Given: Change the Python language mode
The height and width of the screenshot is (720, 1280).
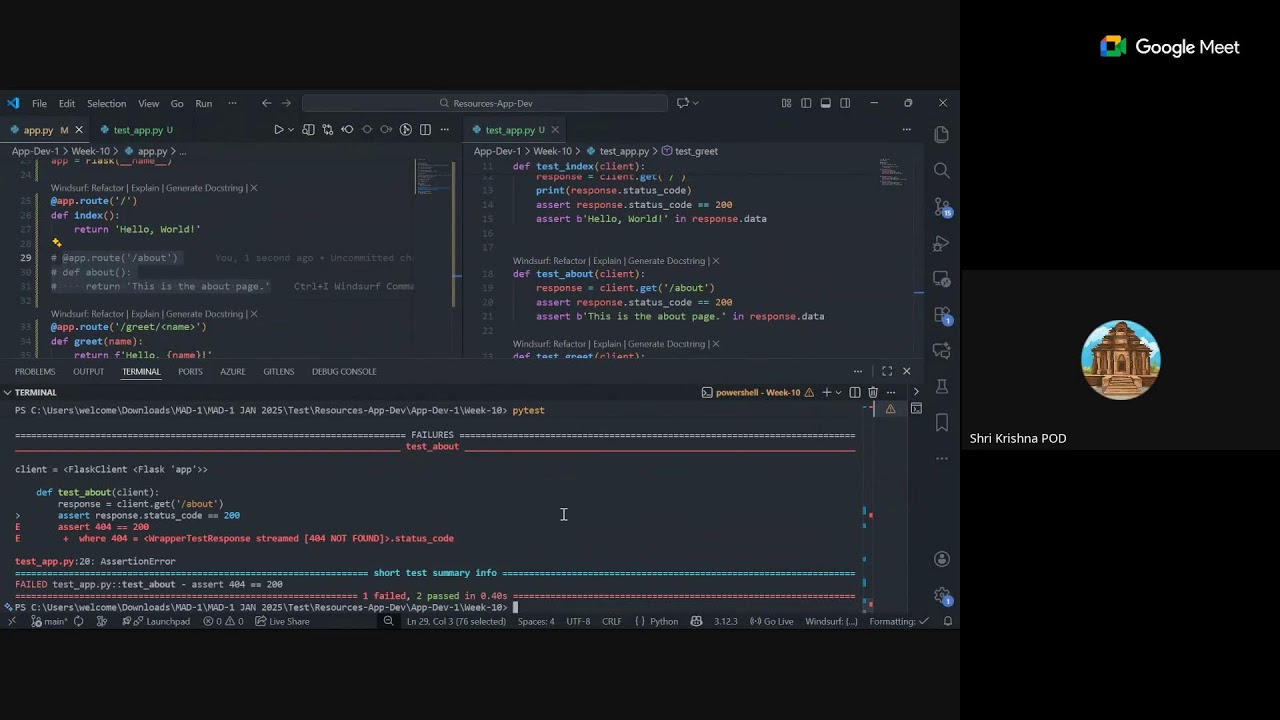Looking at the screenshot, I should (664, 622).
